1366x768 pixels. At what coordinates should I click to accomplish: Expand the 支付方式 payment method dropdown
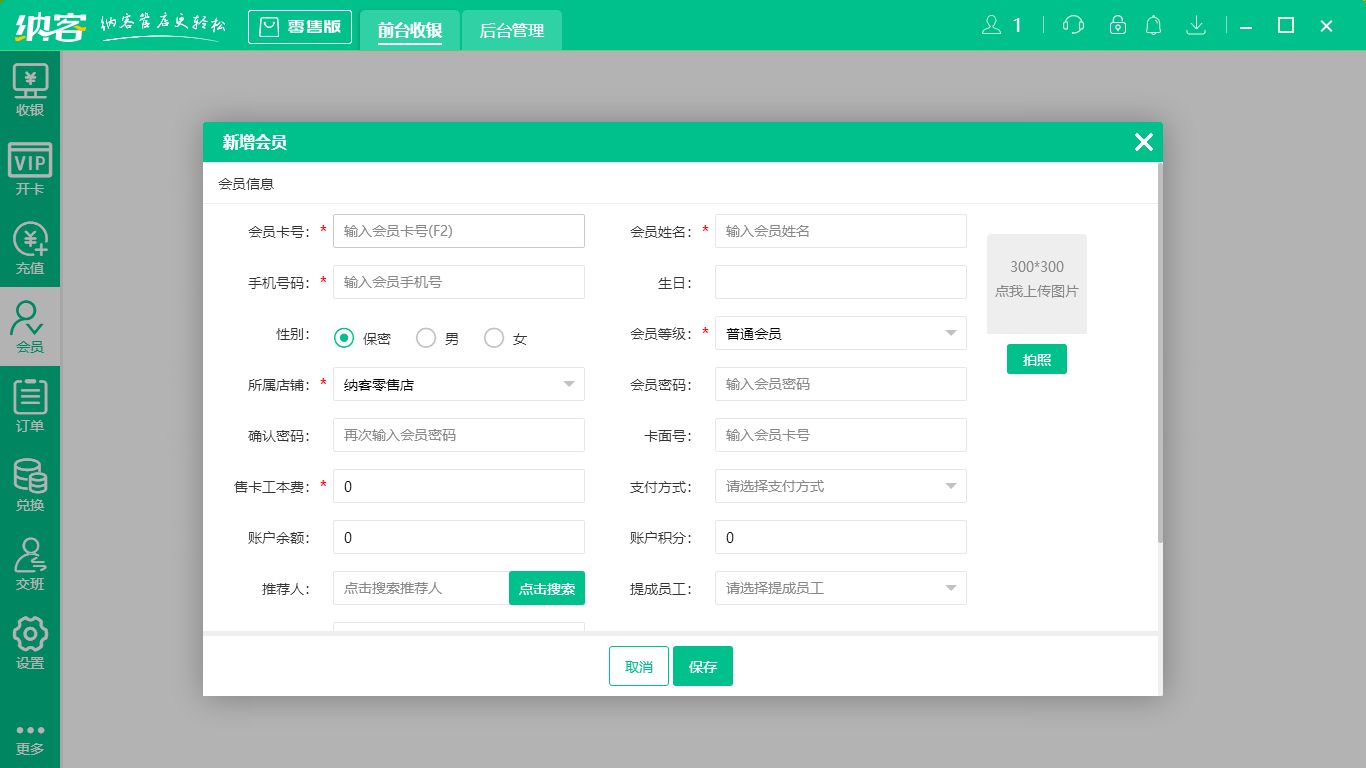(x=840, y=486)
